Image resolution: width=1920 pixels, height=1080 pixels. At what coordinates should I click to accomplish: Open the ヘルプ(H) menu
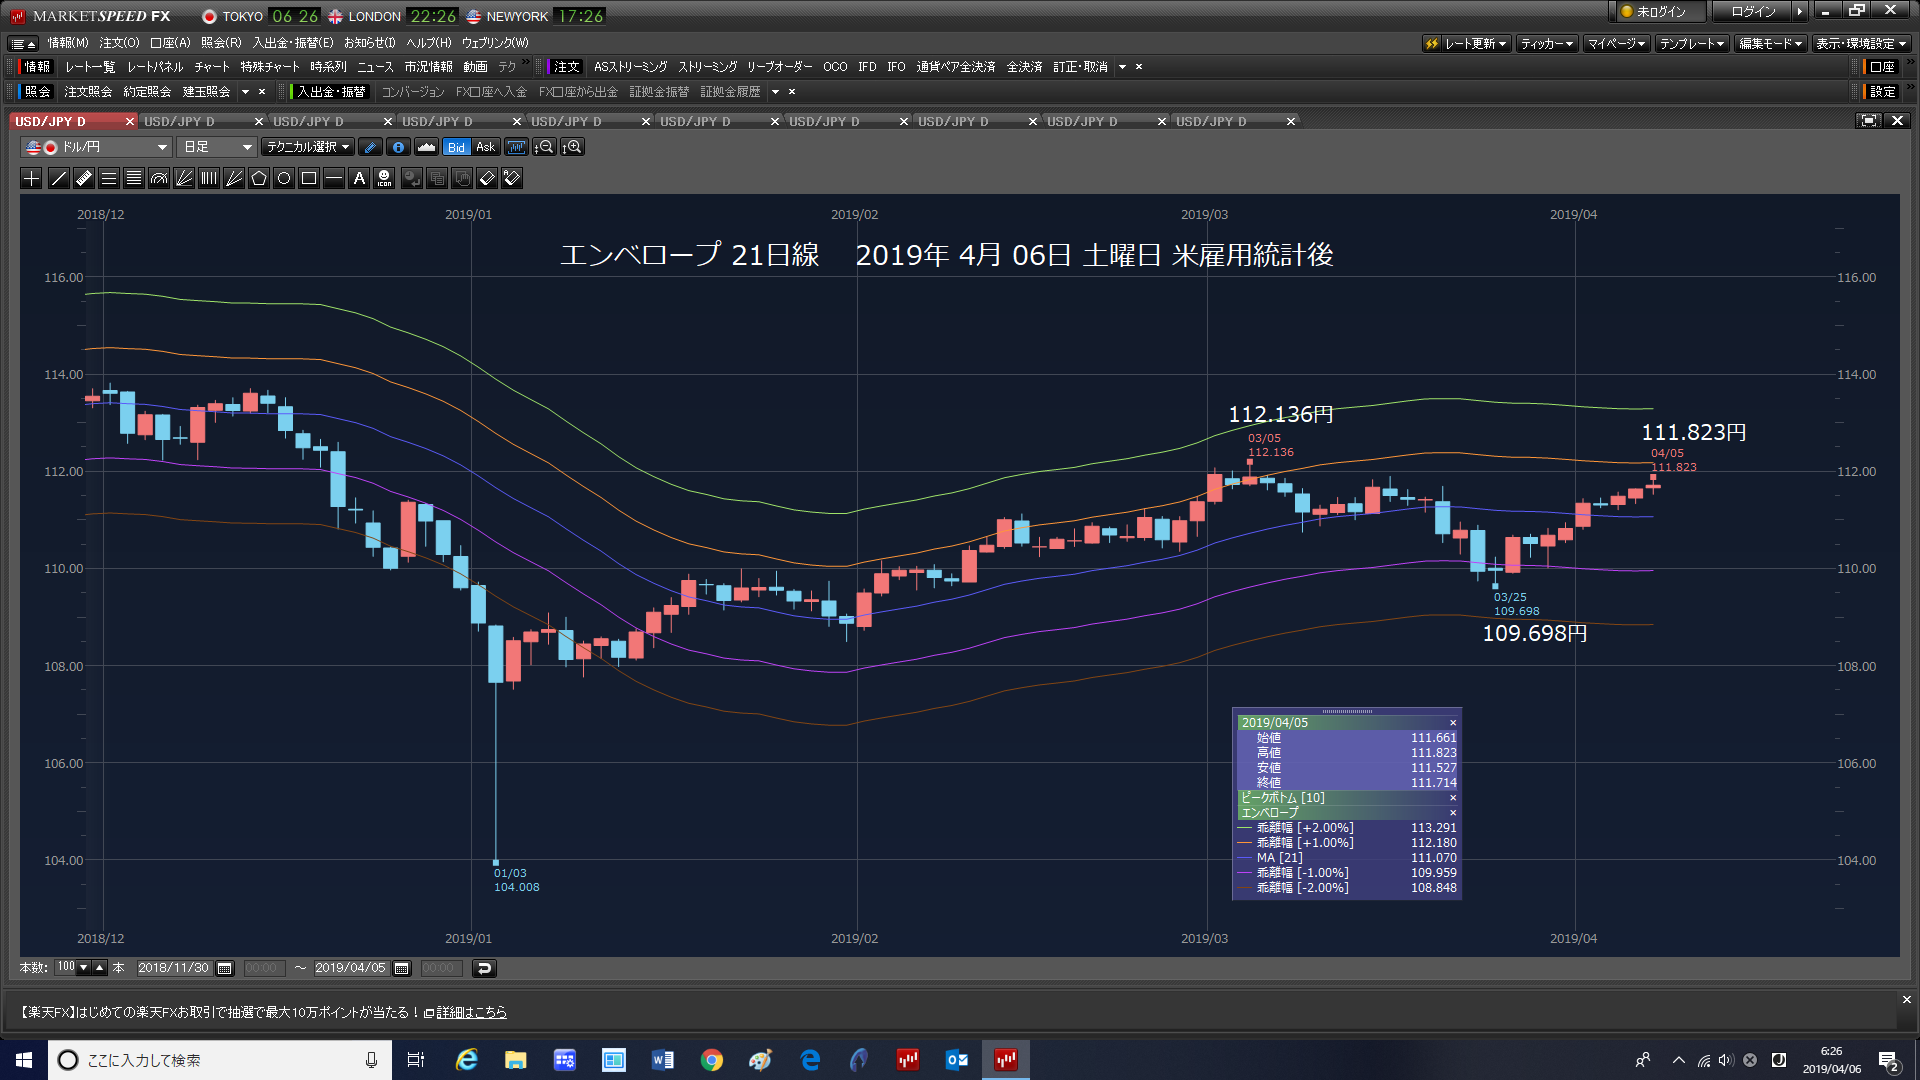click(x=428, y=43)
